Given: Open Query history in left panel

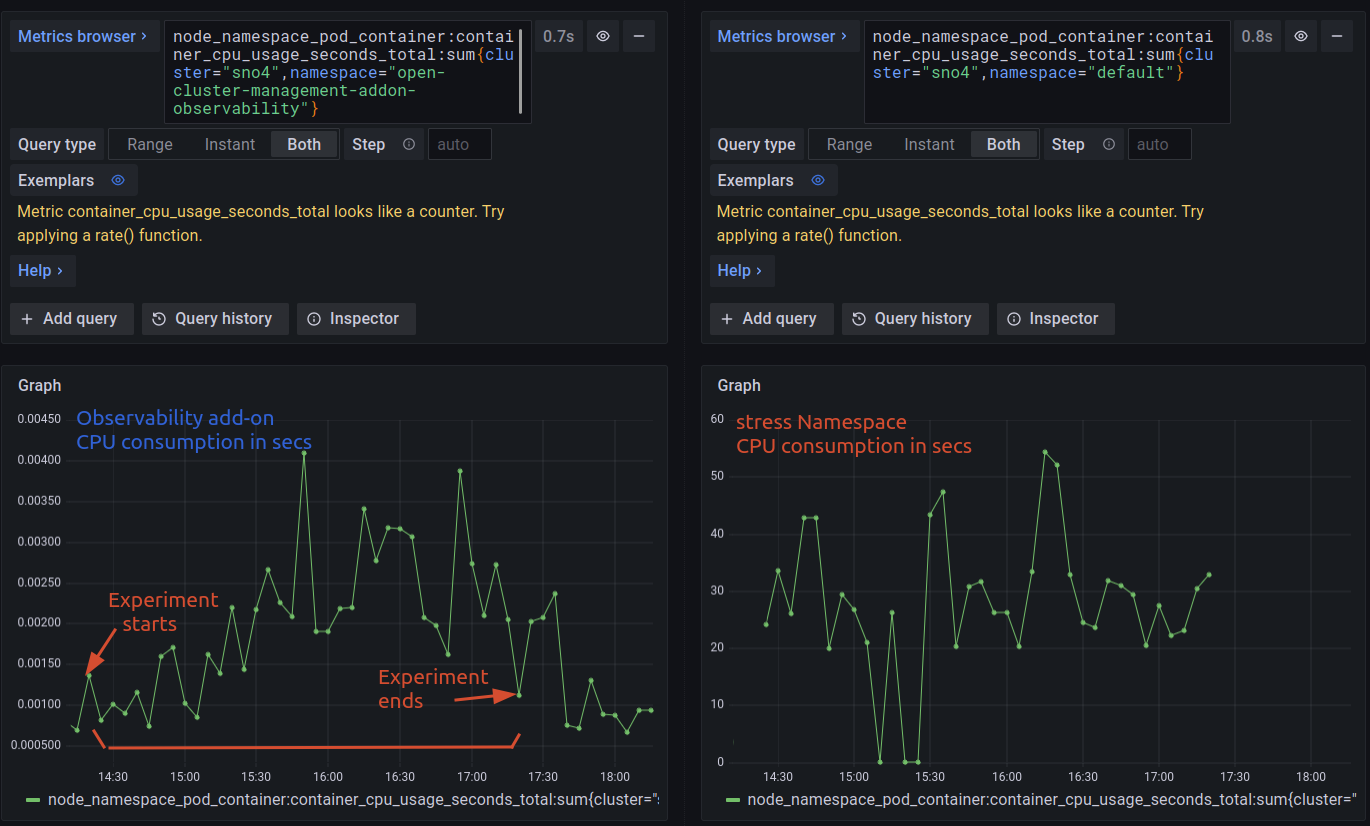Looking at the screenshot, I should click(214, 318).
